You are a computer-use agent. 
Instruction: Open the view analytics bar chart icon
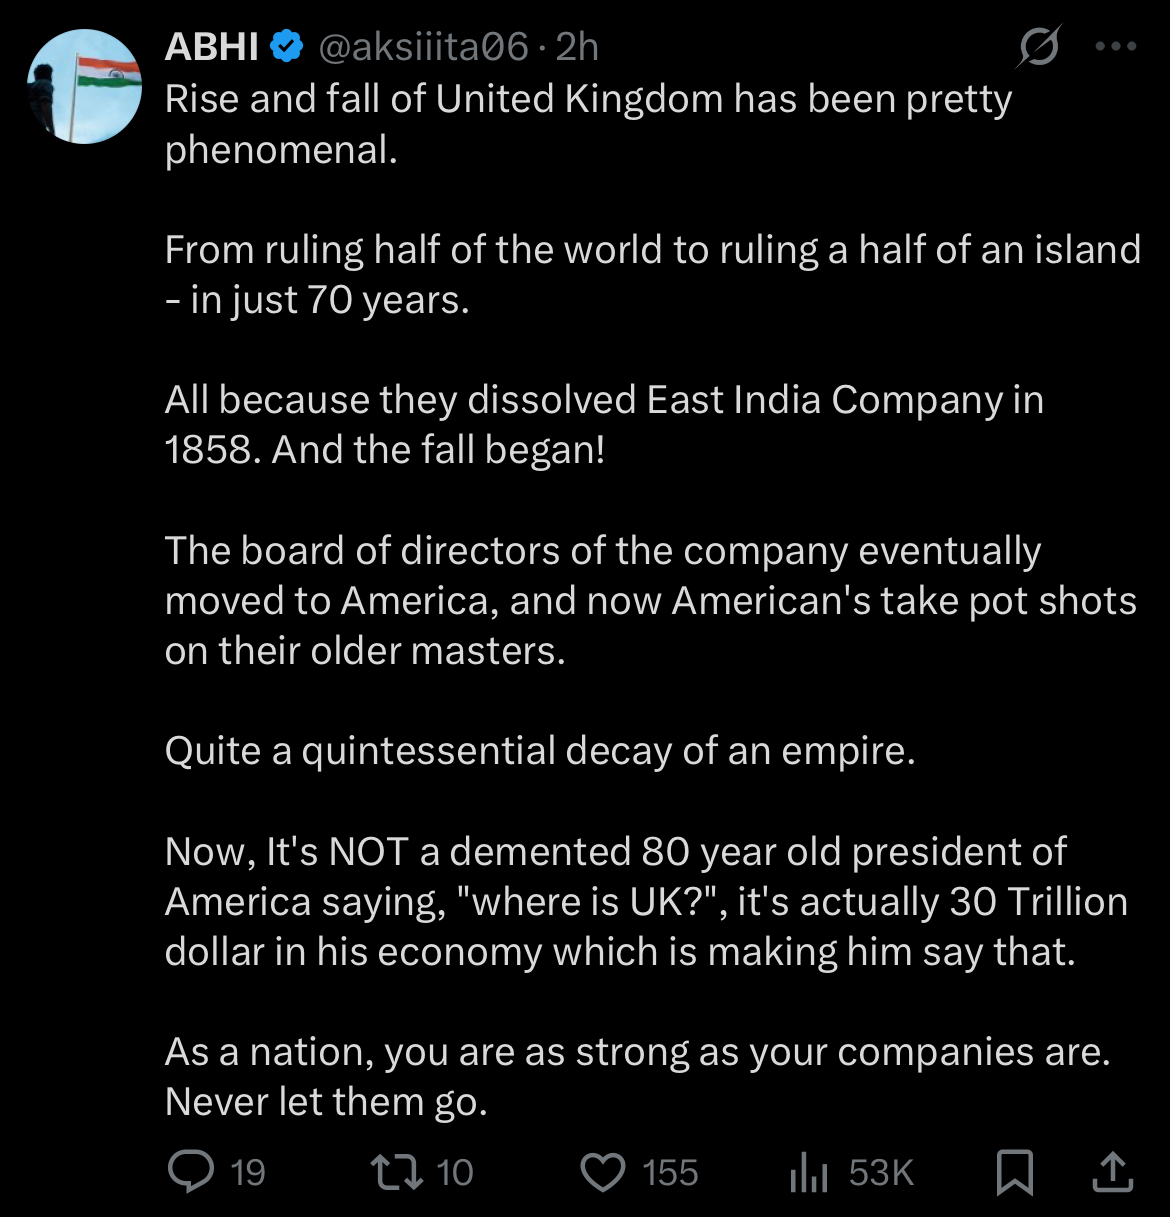[809, 1172]
